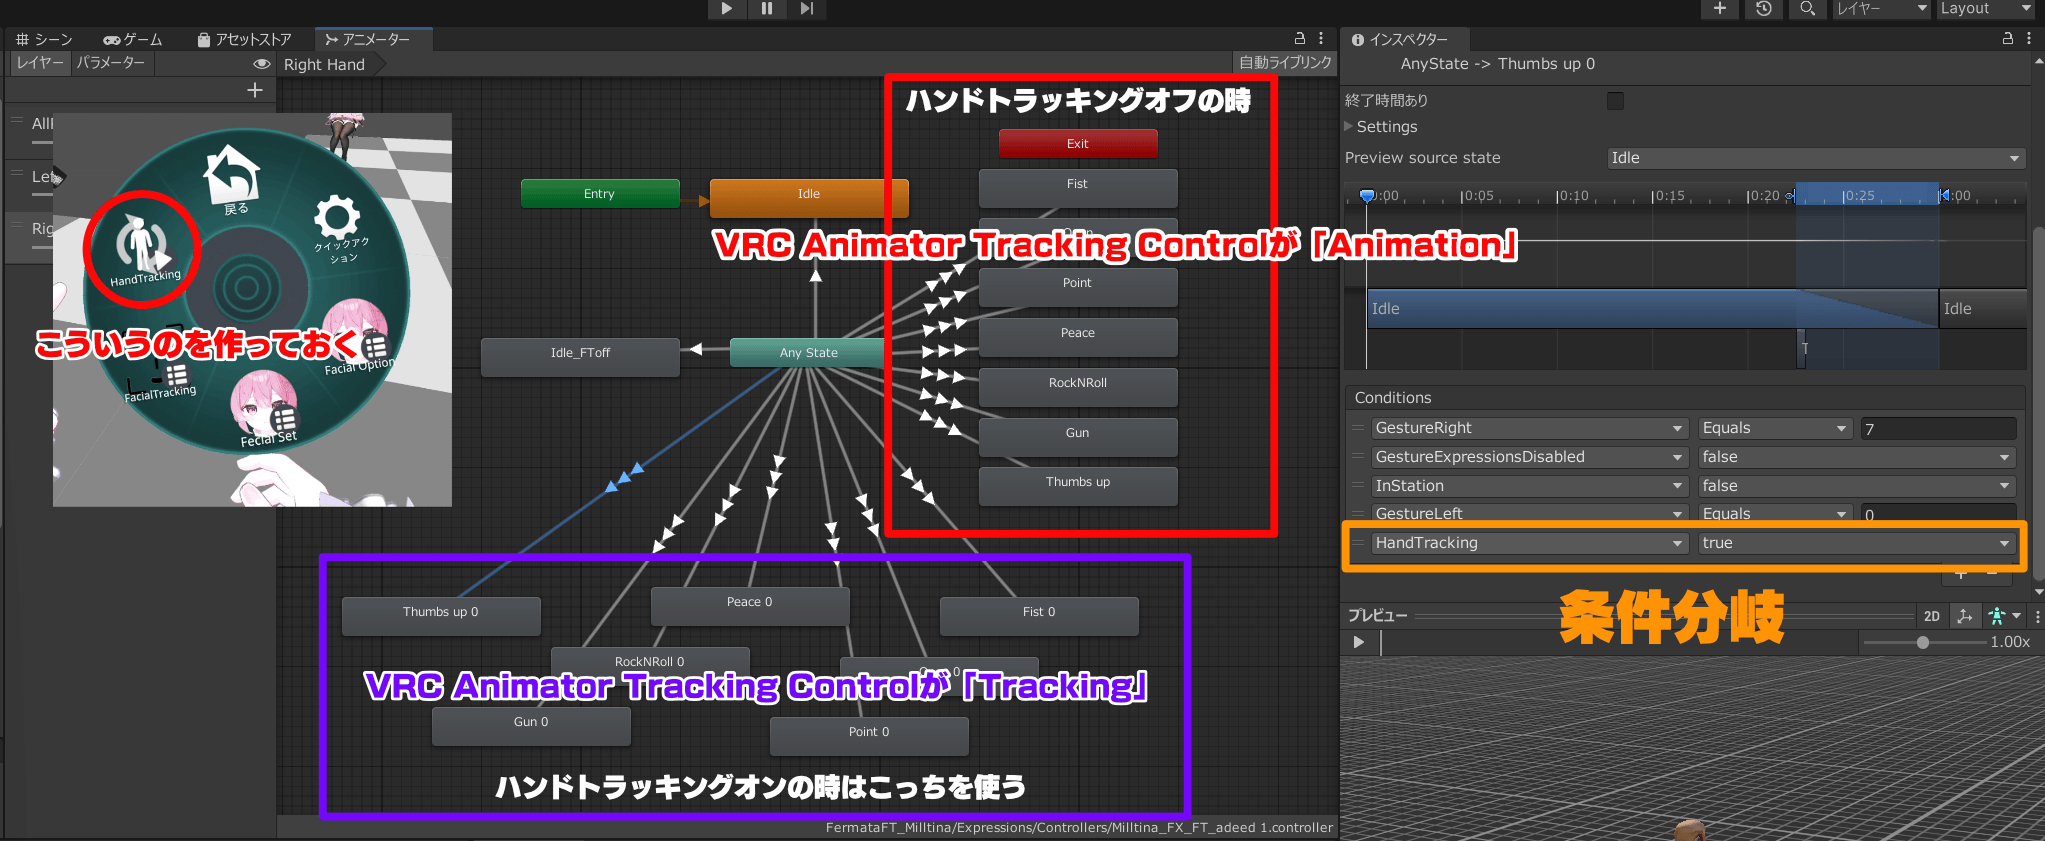Open the Preview source state dropdown
The image size is (2045, 841).
click(x=1815, y=158)
